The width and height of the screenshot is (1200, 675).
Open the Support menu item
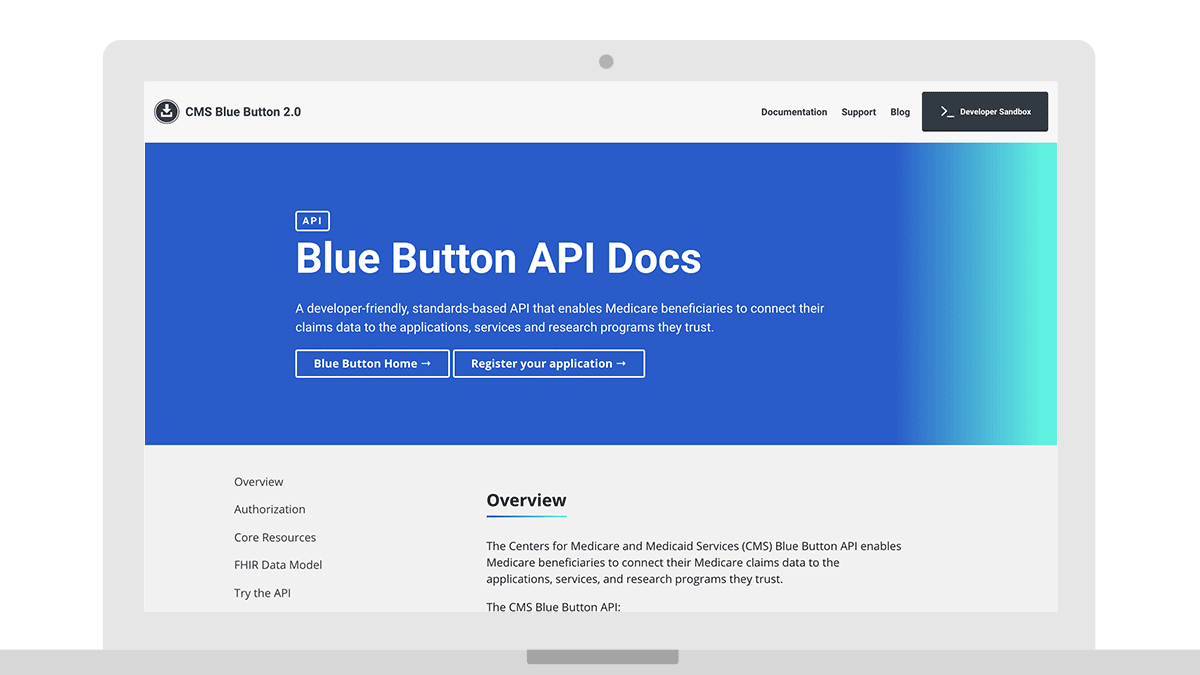858,112
